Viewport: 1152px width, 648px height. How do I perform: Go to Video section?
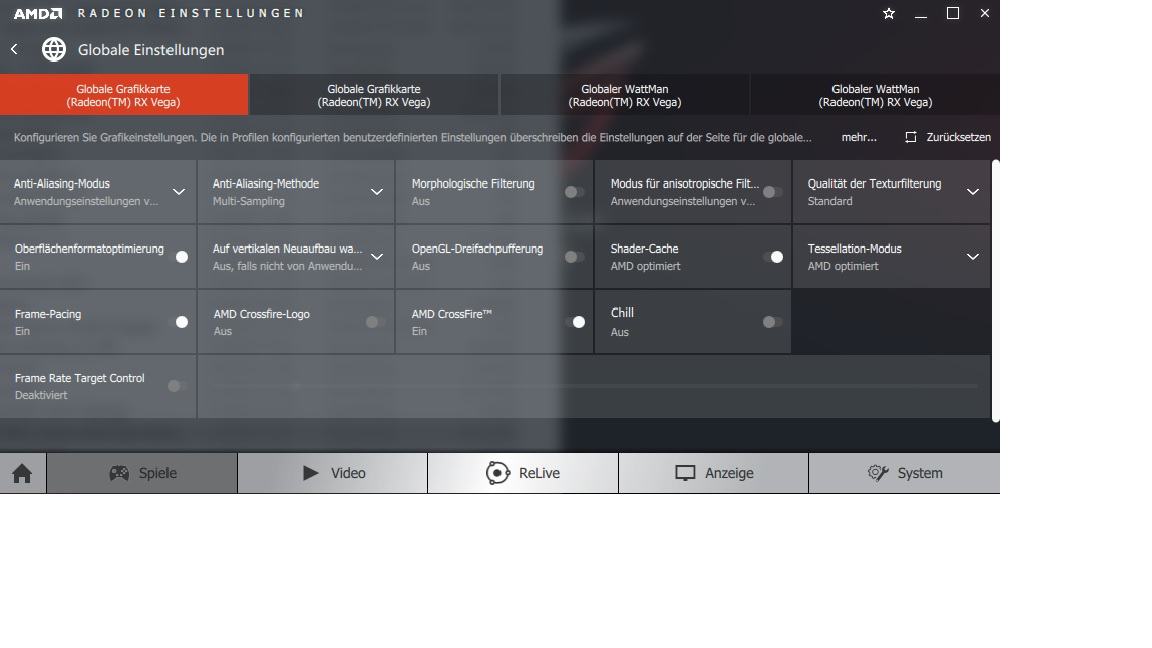pyautogui.click(x=333, y=473)
